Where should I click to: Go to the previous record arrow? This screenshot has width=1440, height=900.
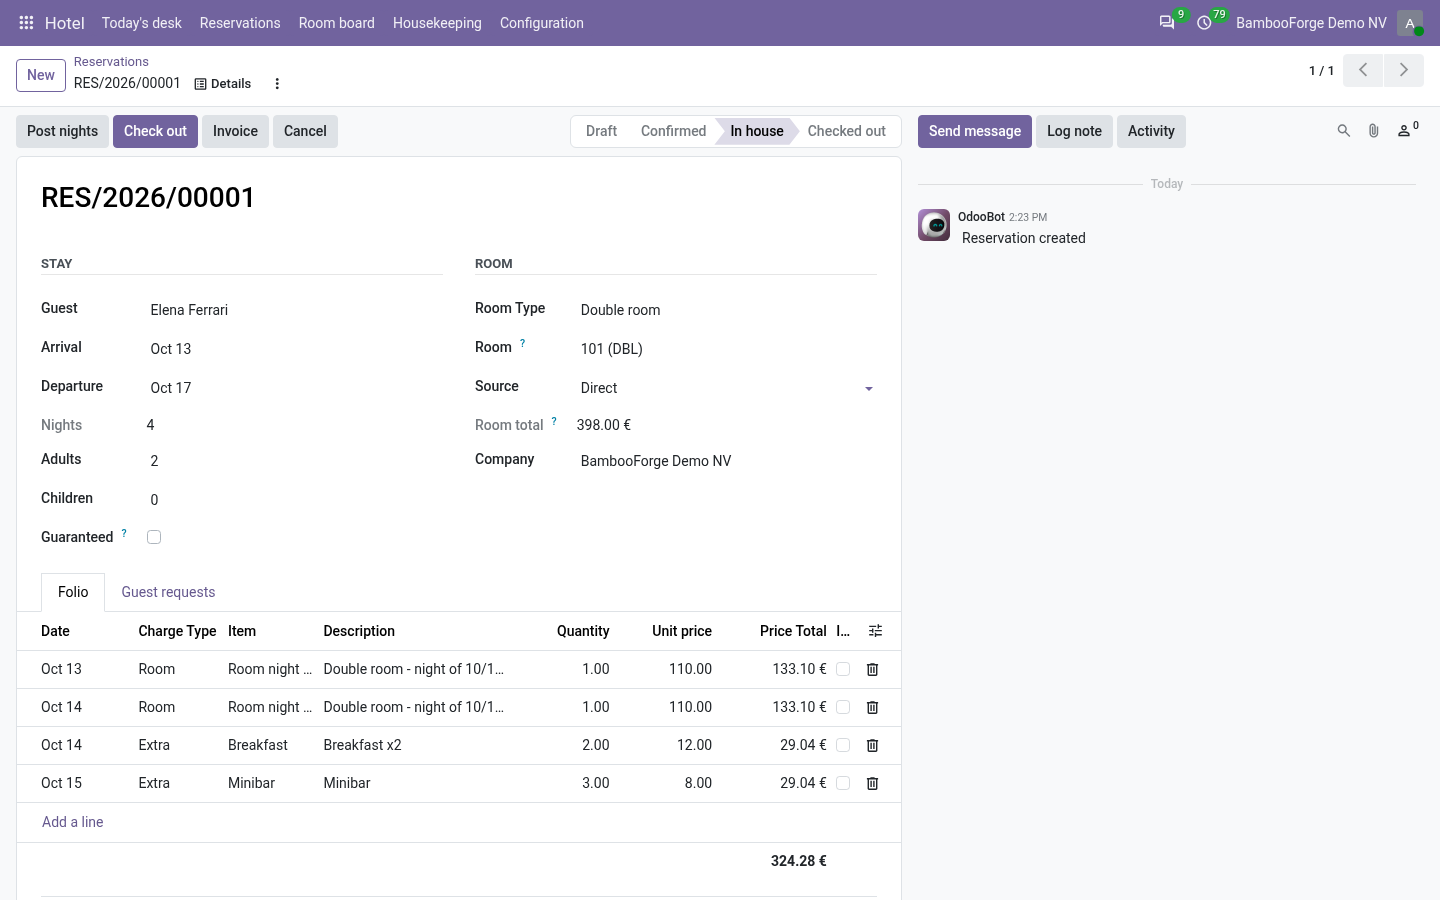[1363, 70]
